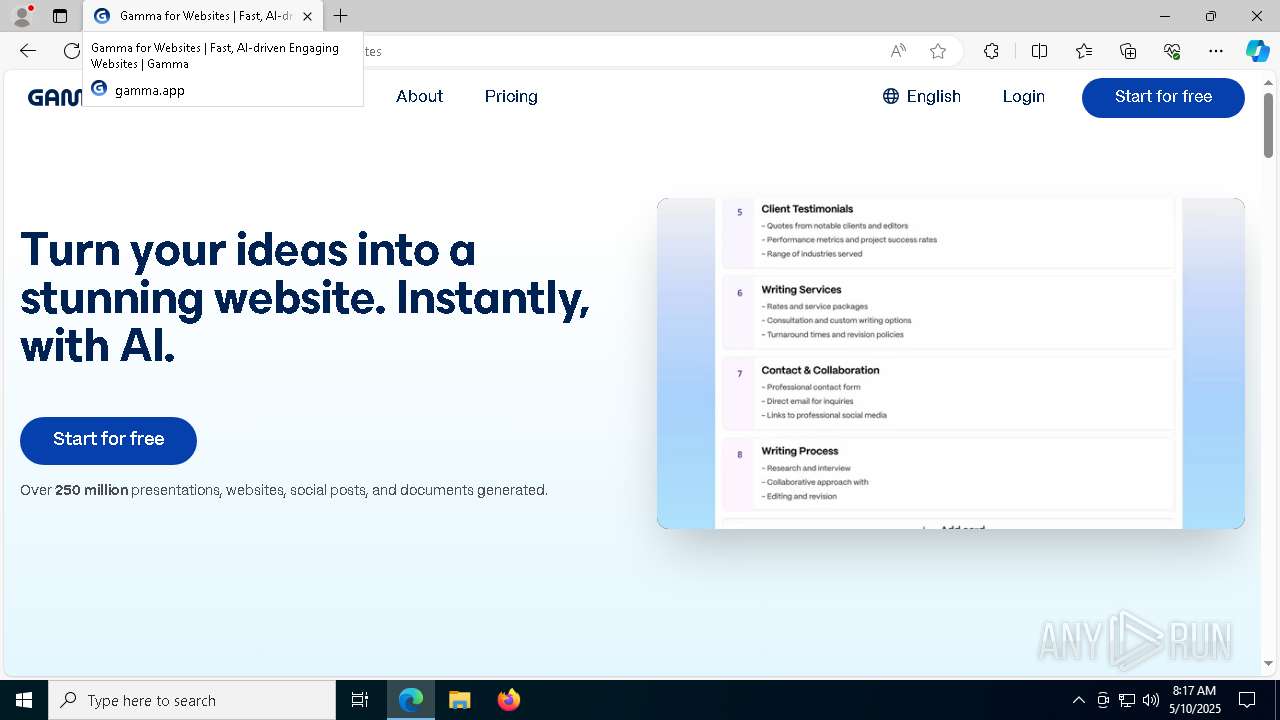Click the browser back arrow
The height and width of the screenshot is (720, 1280).
28,51
